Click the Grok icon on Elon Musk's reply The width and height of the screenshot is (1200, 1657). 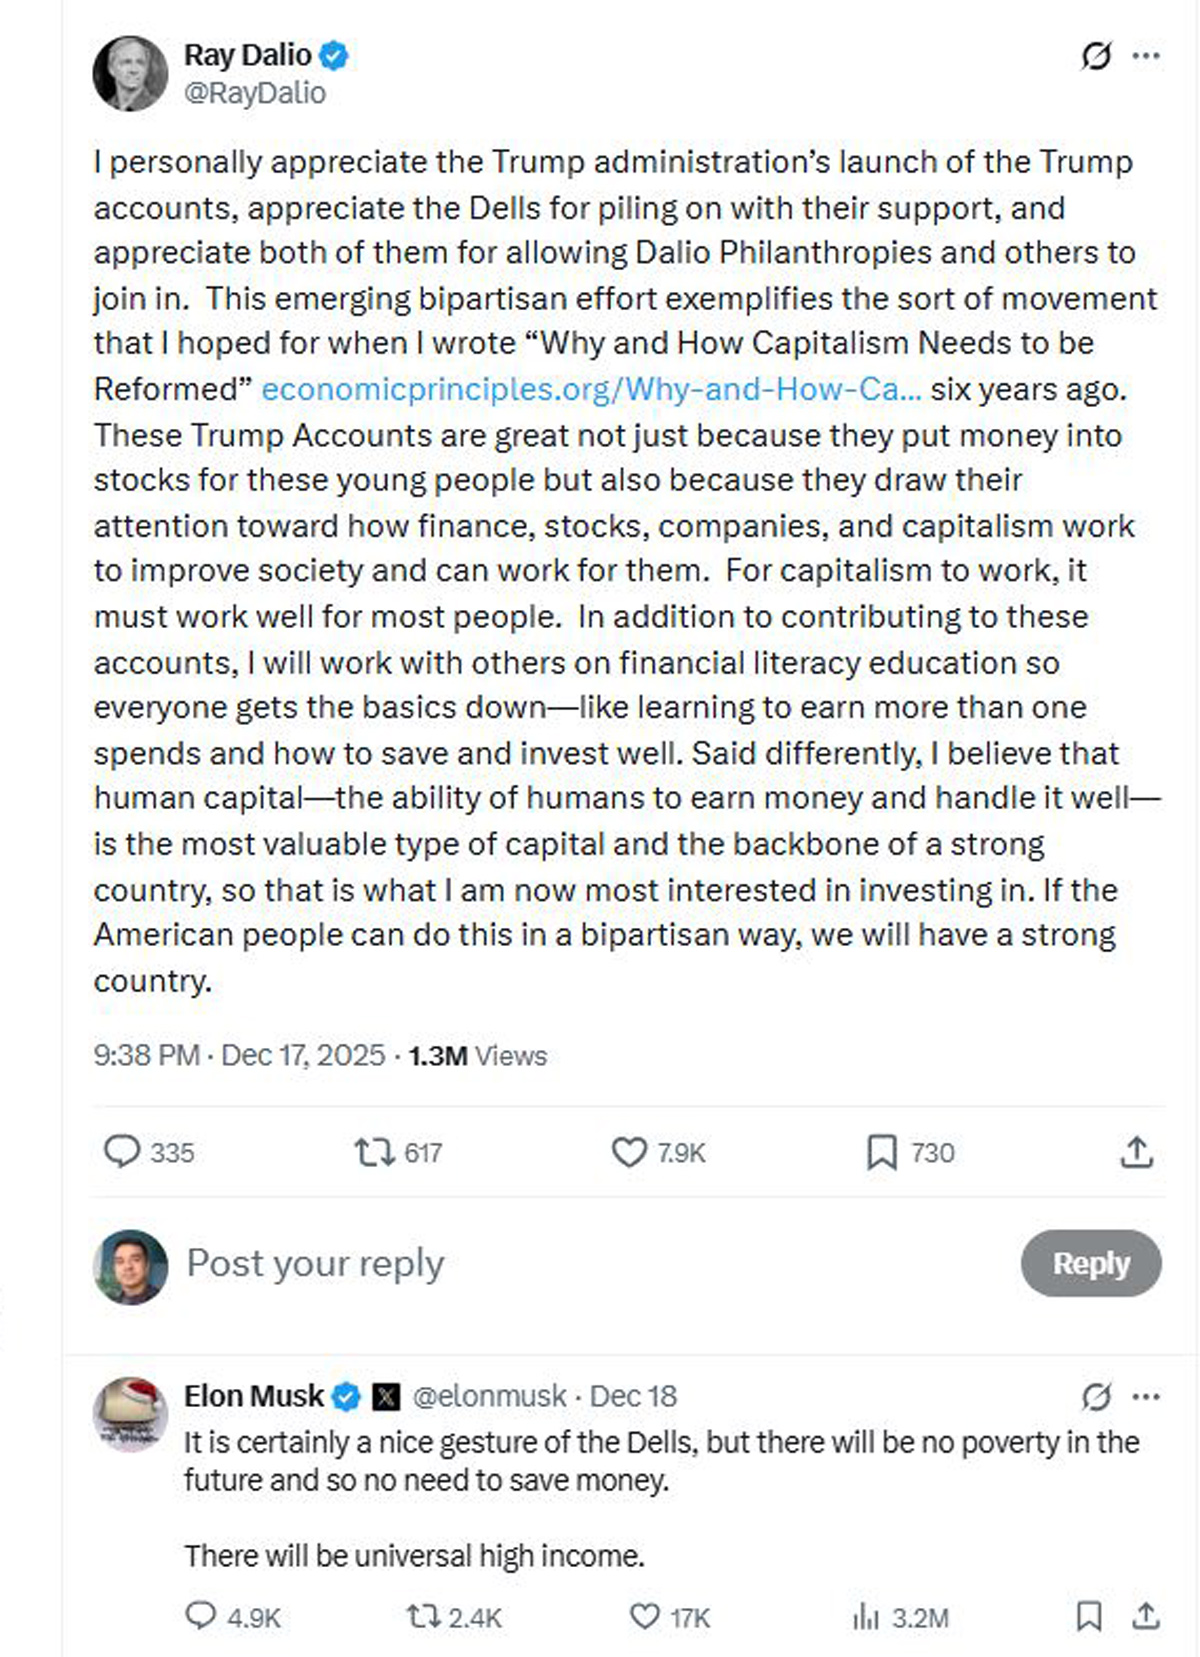(x=1096, y=1396)
